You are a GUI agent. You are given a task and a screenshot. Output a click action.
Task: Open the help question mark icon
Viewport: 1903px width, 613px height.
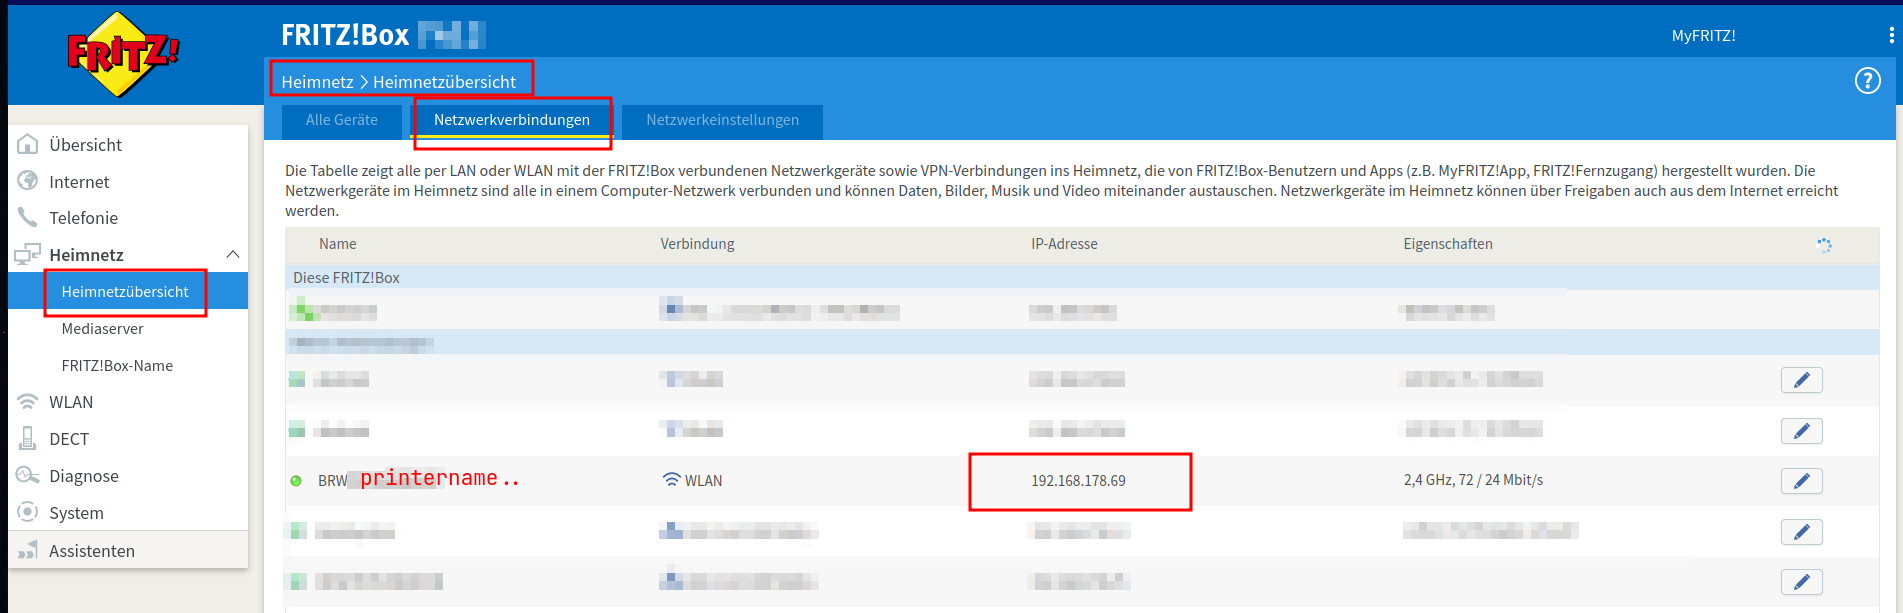point(1867,81)
